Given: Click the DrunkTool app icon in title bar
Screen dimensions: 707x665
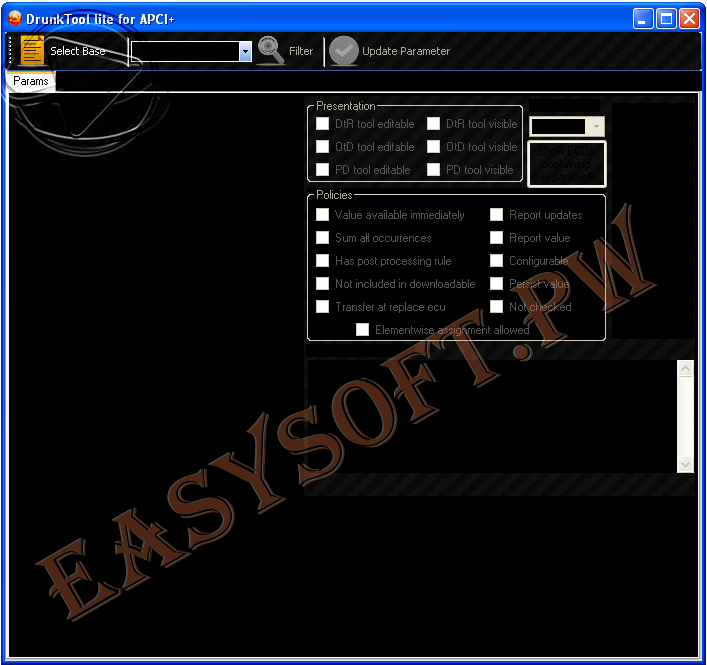Looking at the screenshot, I should coord(15,18).
